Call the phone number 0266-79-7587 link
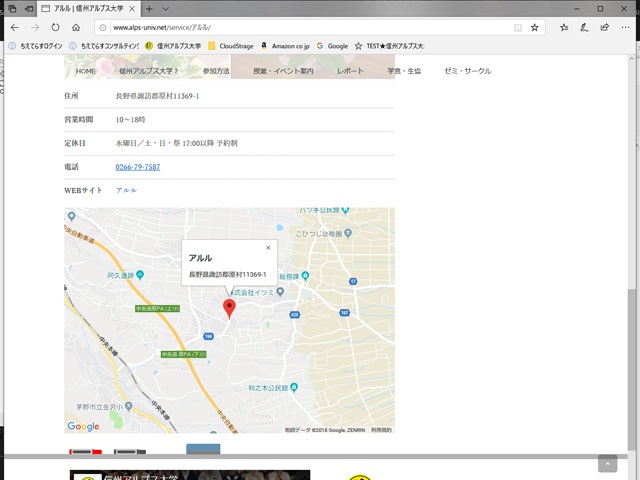Screen dimensions: 640x480 point(138,167)
